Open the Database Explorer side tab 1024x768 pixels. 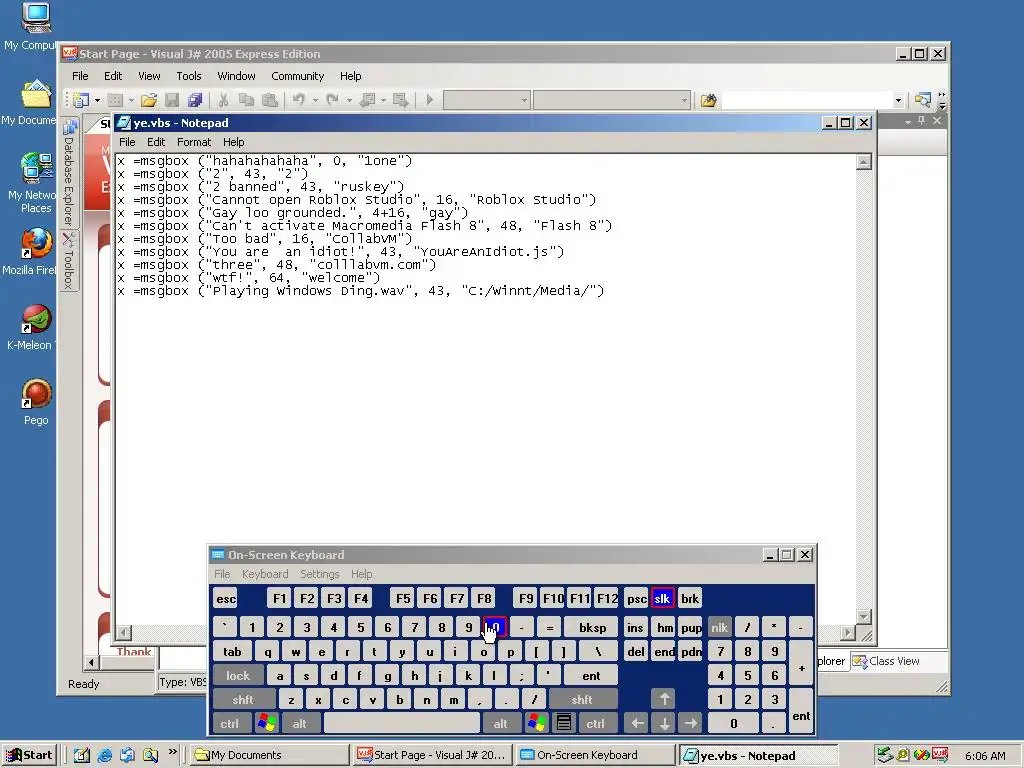(69, 172)
